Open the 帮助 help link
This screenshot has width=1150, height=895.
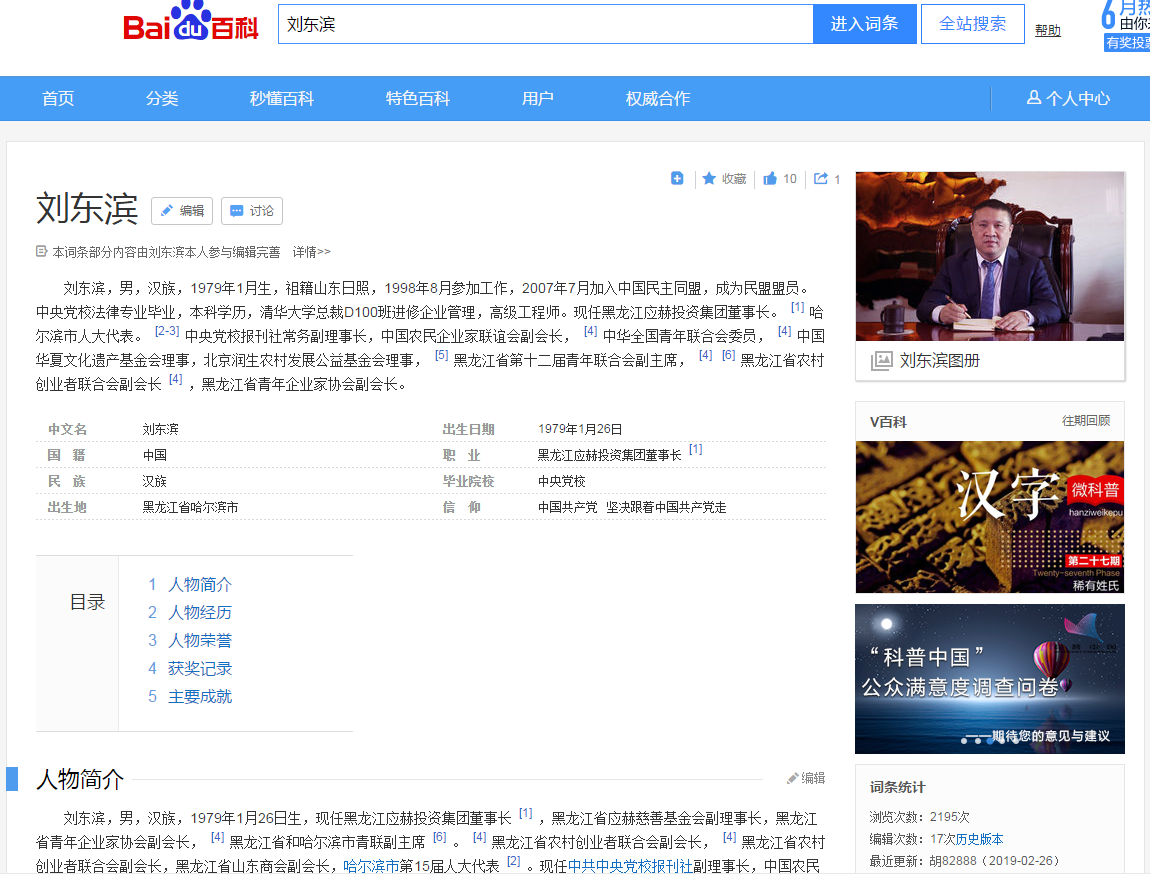pos(1047,30)
